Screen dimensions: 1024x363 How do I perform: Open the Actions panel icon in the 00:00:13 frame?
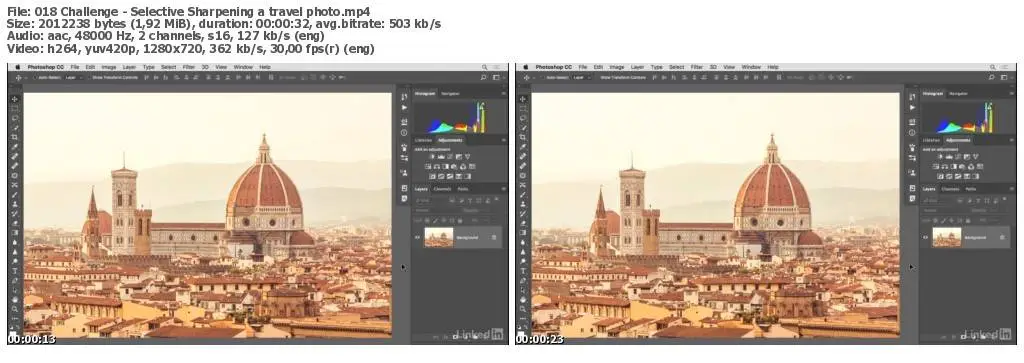tap(404, 107)
